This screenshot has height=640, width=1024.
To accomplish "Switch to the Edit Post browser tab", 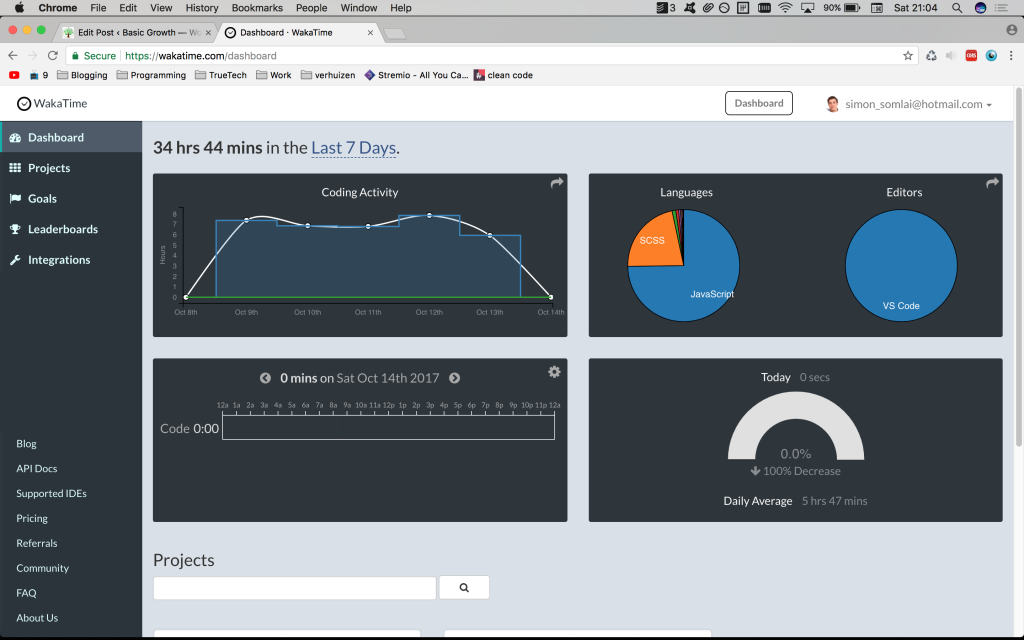I will click(x=134, y=33).
